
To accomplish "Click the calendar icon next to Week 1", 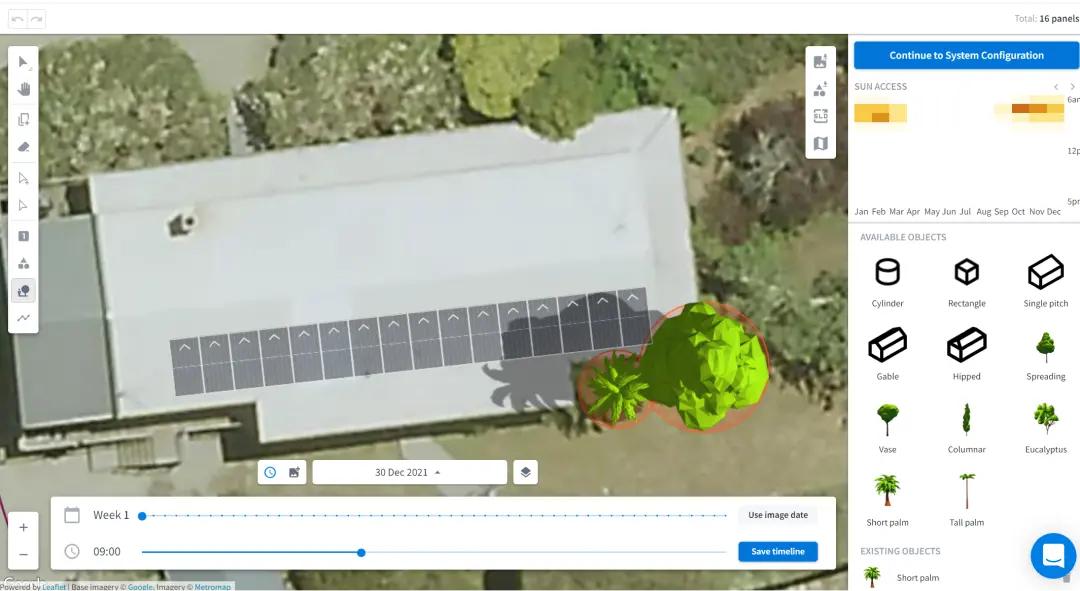I will [x=72, y=515].
